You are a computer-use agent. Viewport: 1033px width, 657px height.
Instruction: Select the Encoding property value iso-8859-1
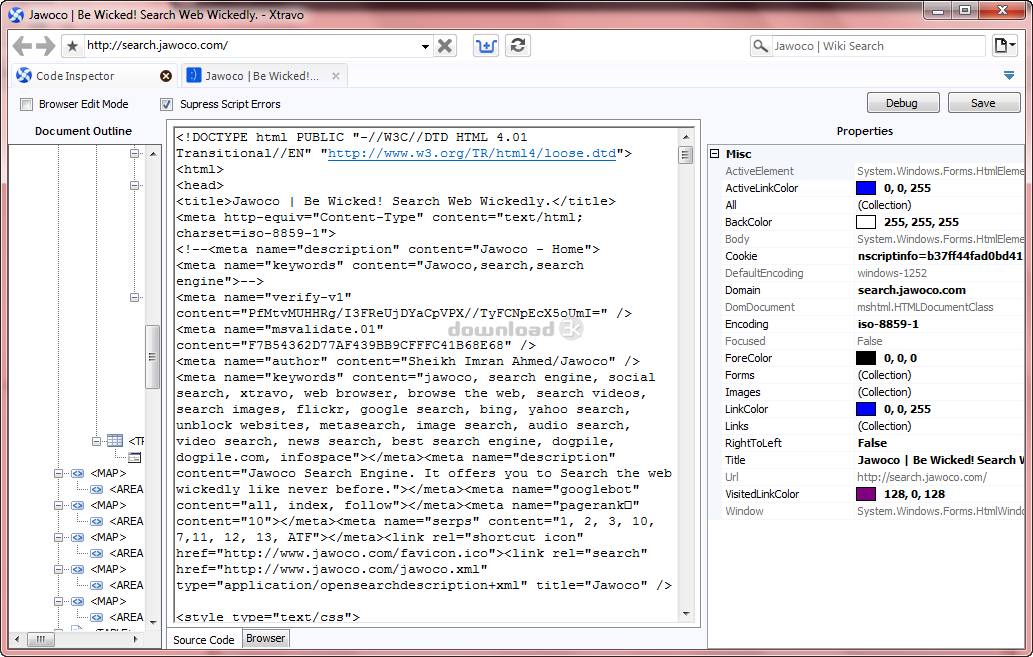(x=887, y=324)
